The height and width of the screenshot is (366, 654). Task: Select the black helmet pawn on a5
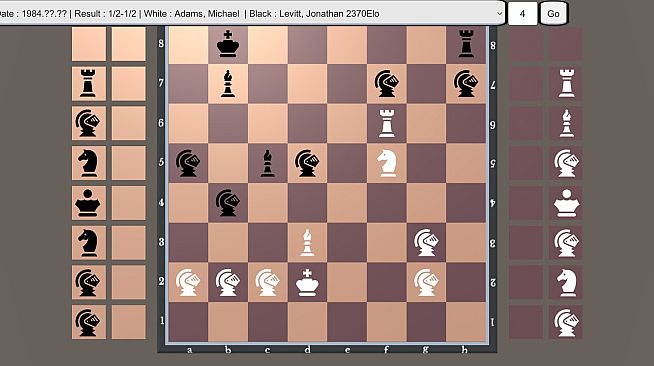point(188,163)
